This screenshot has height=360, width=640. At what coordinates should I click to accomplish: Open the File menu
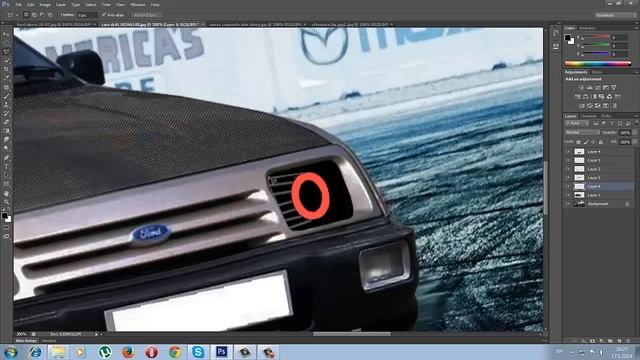[x=18, y=4]
